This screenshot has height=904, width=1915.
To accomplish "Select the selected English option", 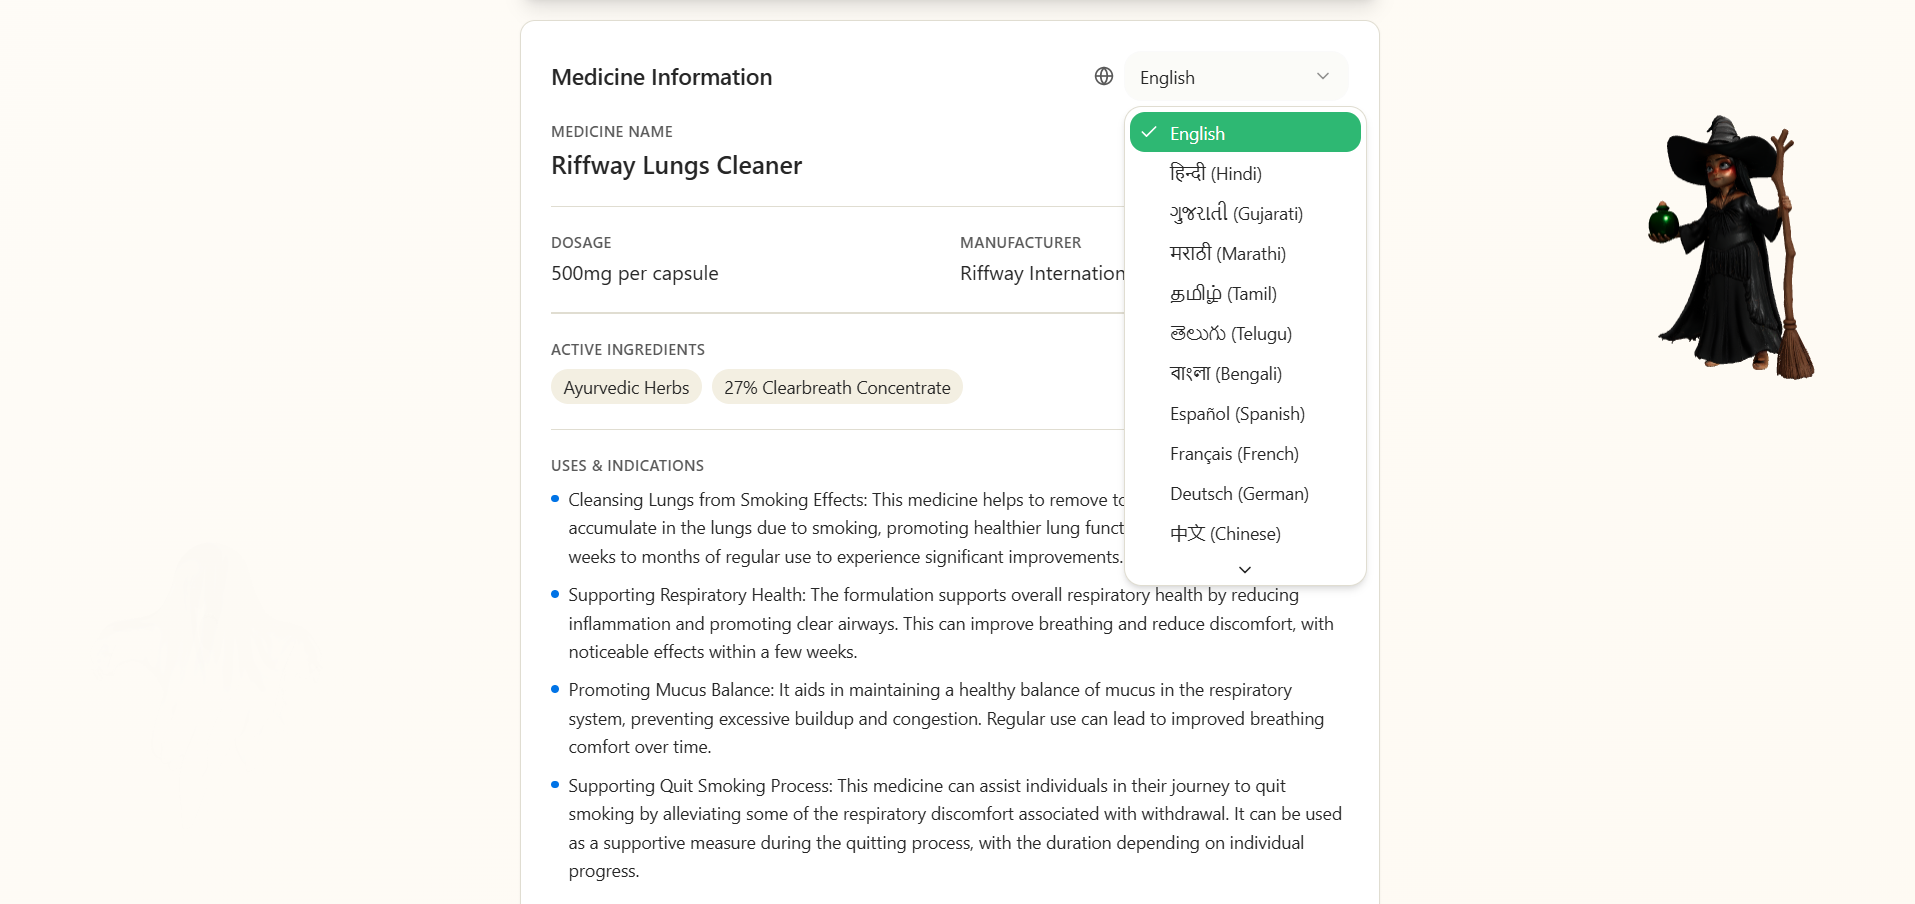I will [1245, 133].
